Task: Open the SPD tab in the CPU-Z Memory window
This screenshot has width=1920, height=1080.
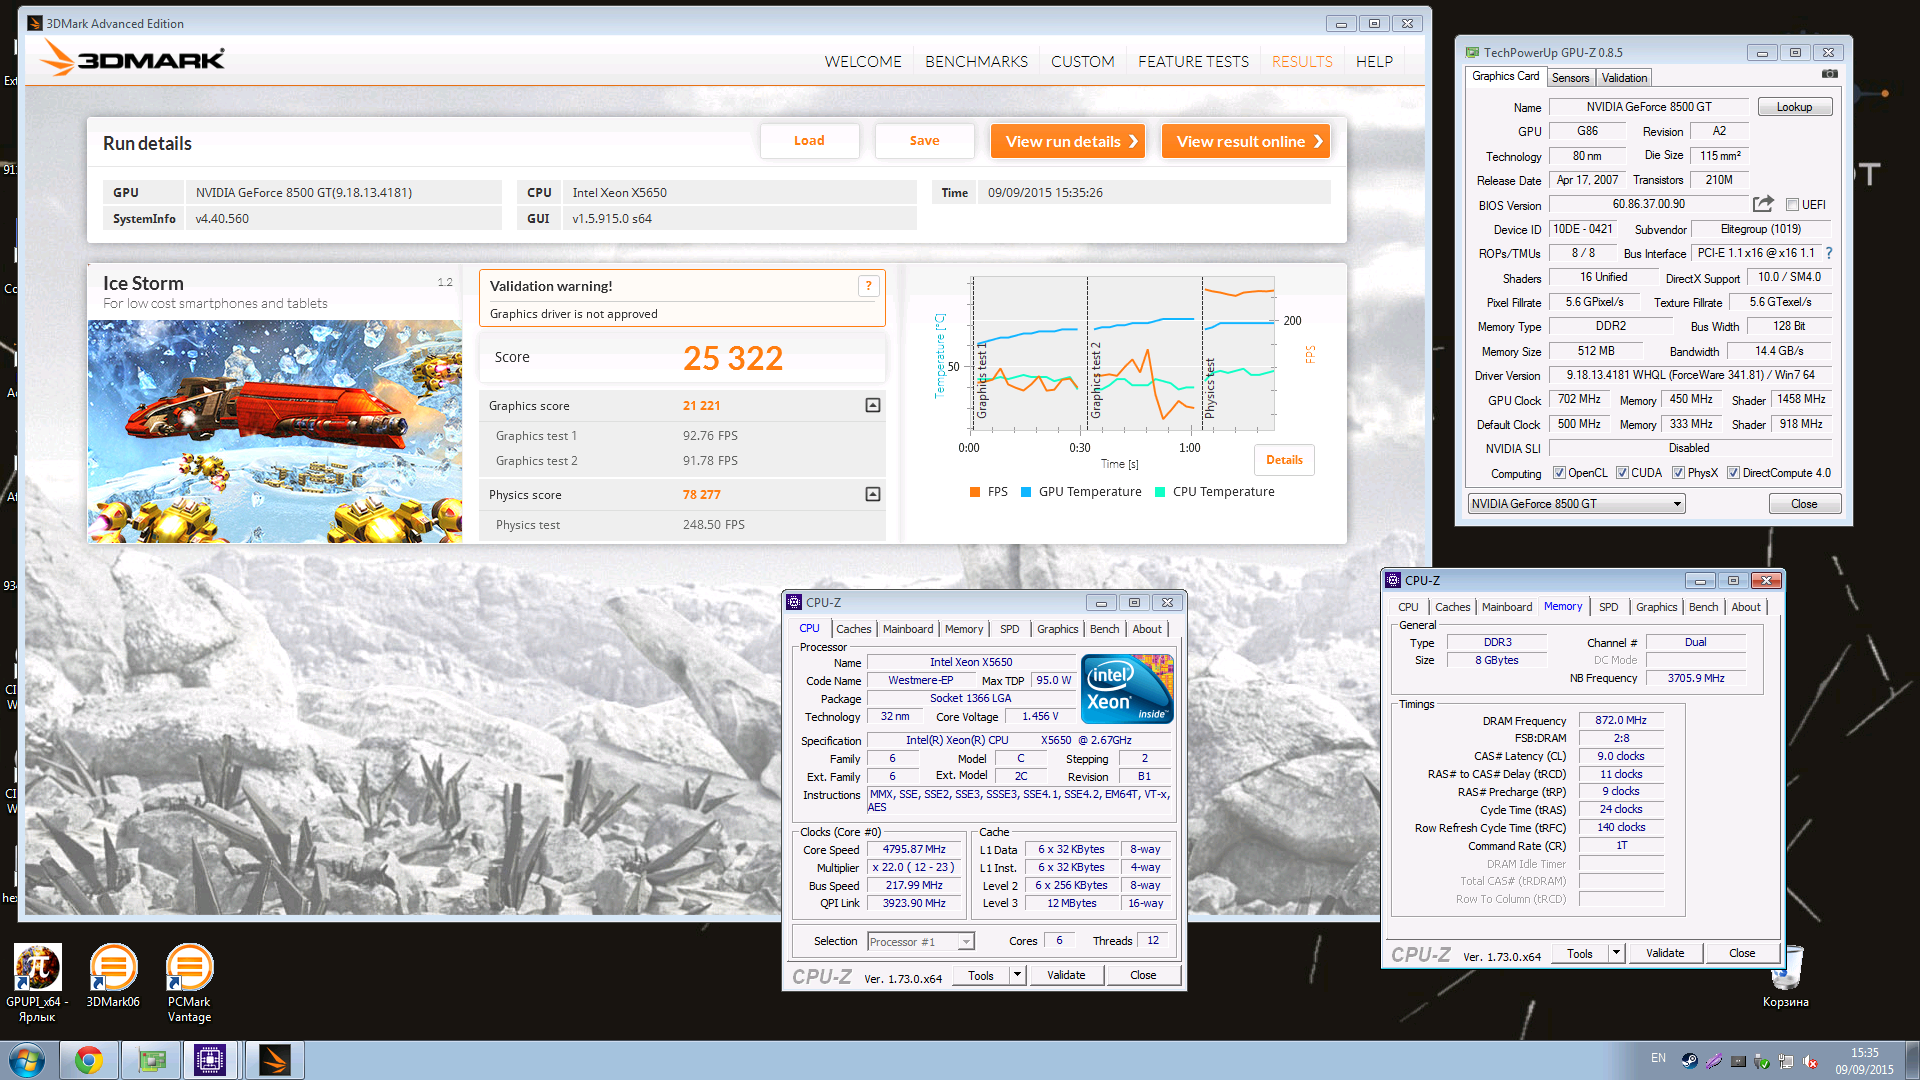Action: click(1608, 607)
